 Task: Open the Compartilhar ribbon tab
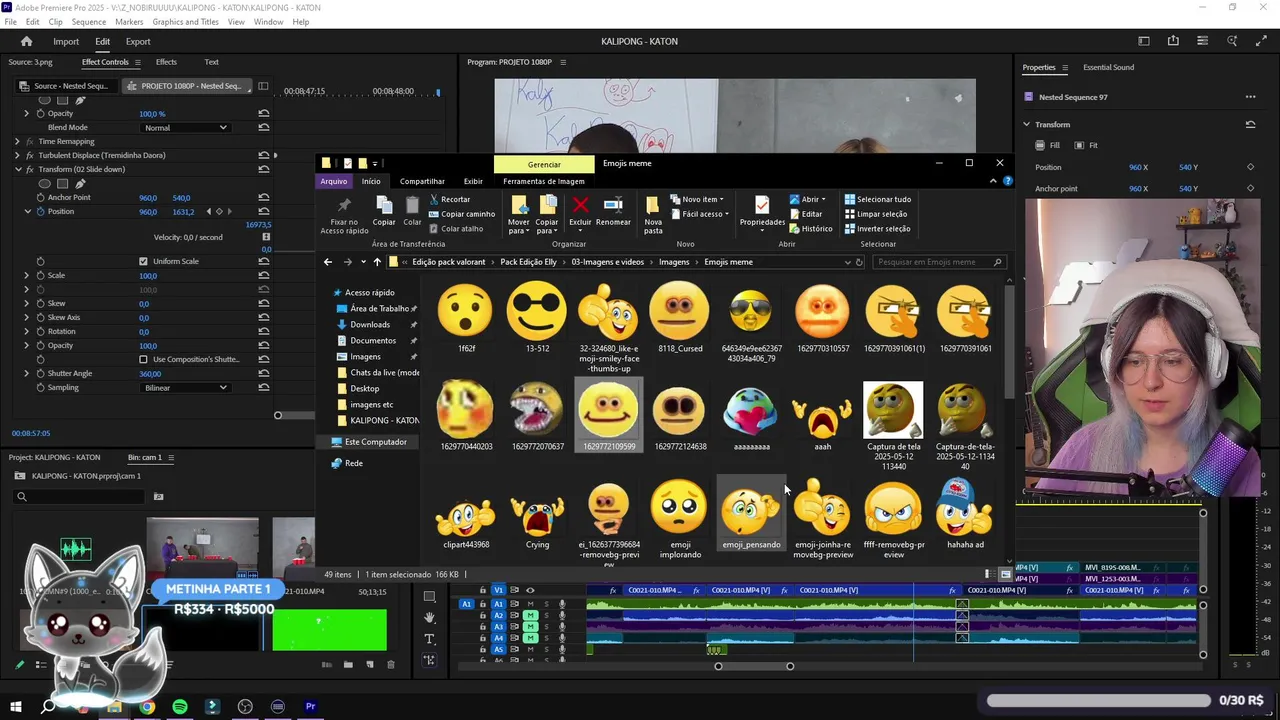(x=422, y=181)
